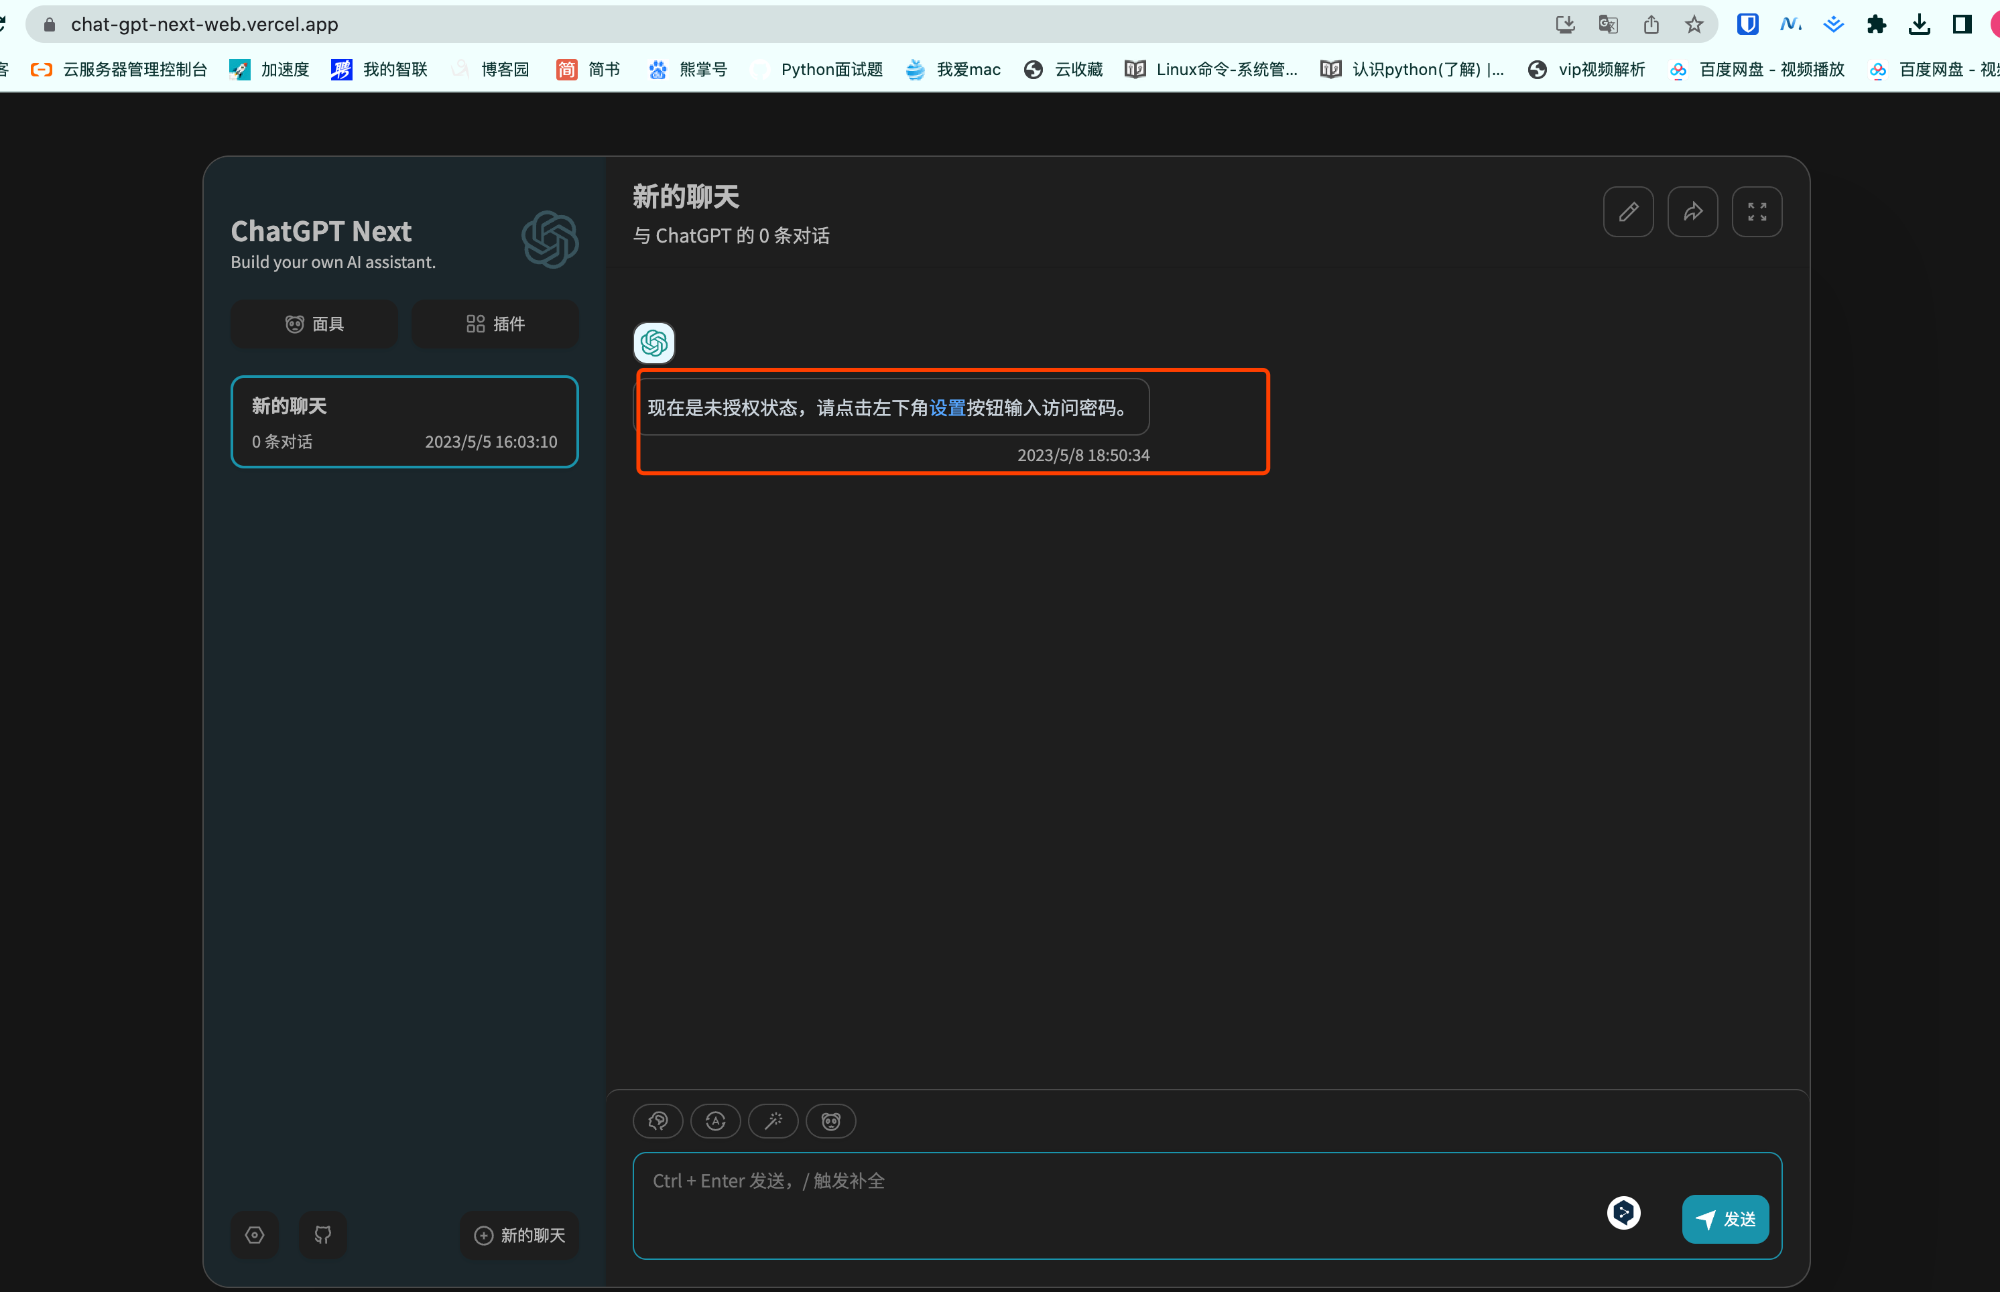Click the 插件 plugin button

coord(495,324)
